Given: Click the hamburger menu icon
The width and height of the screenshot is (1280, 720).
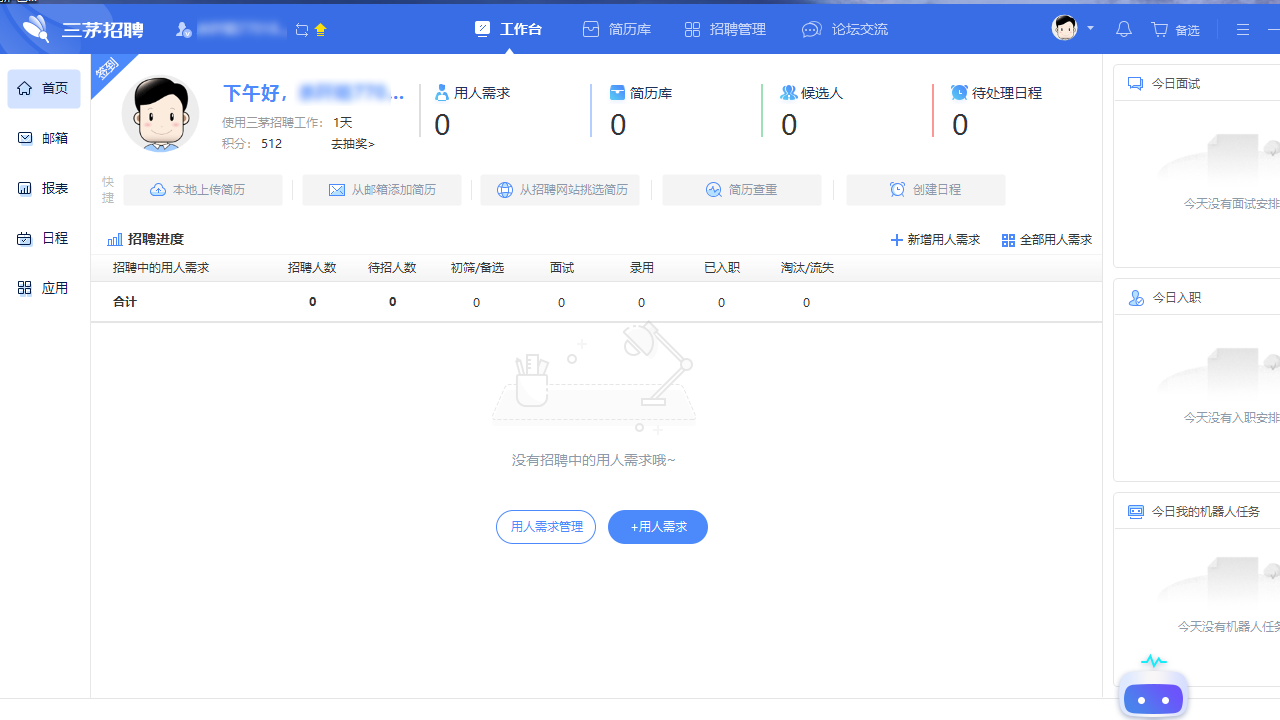Looking at the screenshot, I should click(x=1242, y=29).
